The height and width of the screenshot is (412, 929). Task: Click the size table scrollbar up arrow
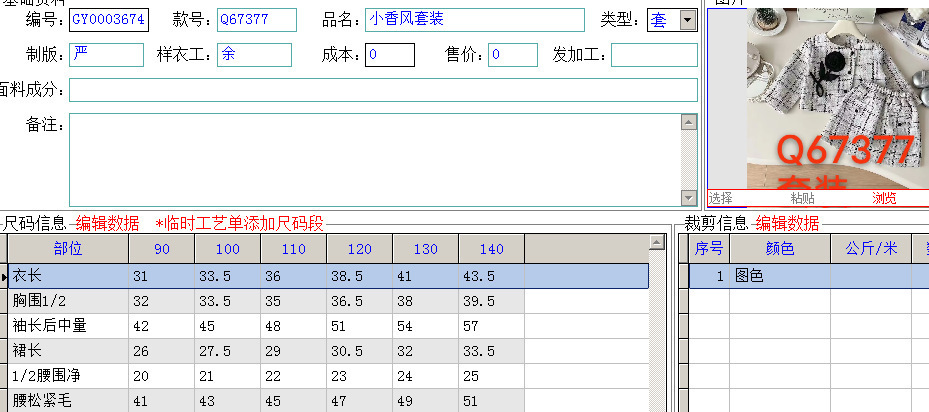(x=656, y=242)
